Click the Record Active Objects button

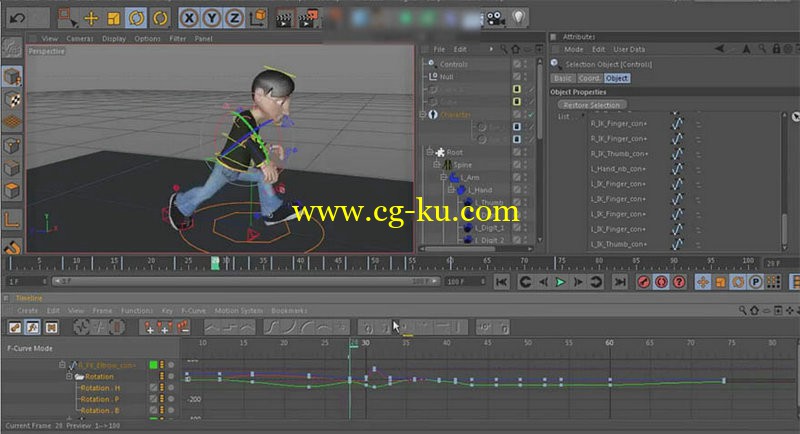[x=644, y=282]
